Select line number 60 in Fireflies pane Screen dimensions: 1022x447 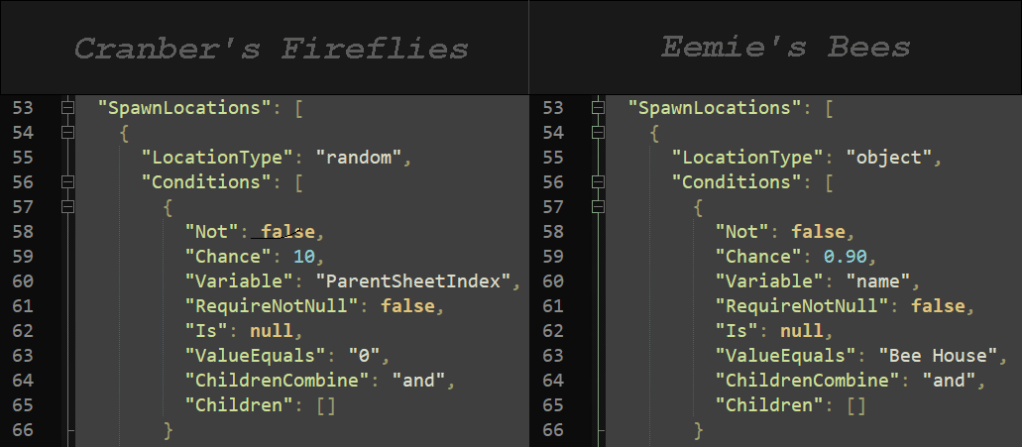click(22, 281)
